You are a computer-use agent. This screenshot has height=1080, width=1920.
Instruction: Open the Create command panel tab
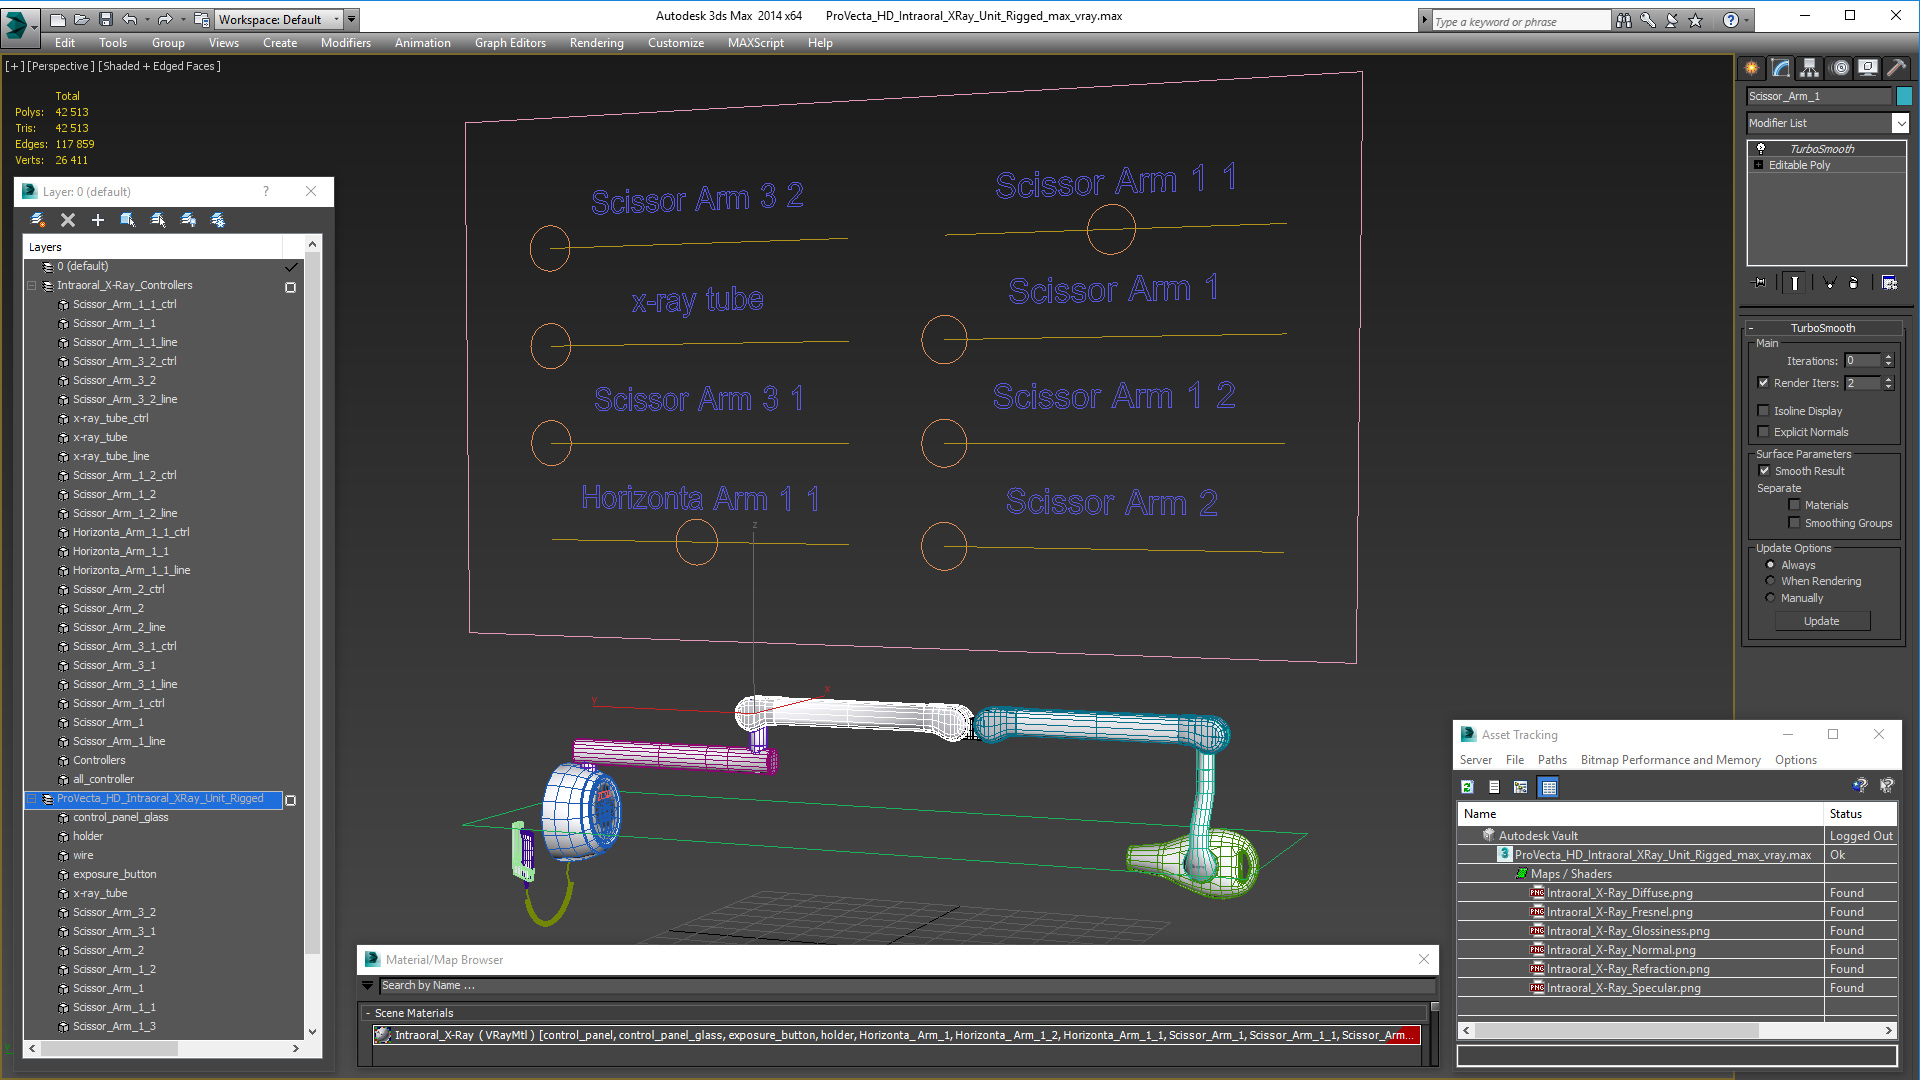(1751, 68)
